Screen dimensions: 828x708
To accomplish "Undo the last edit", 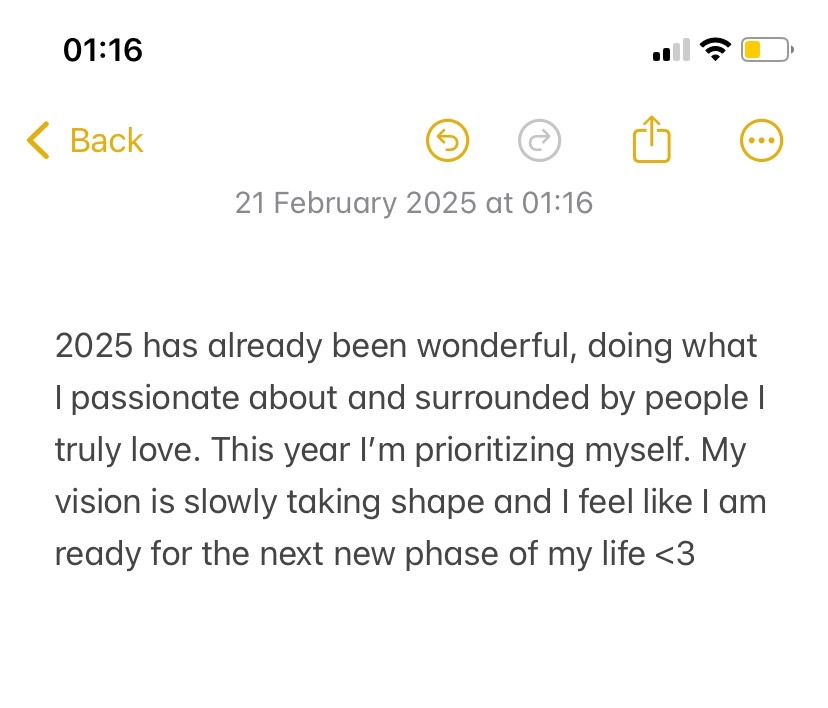I will point(447,141).
